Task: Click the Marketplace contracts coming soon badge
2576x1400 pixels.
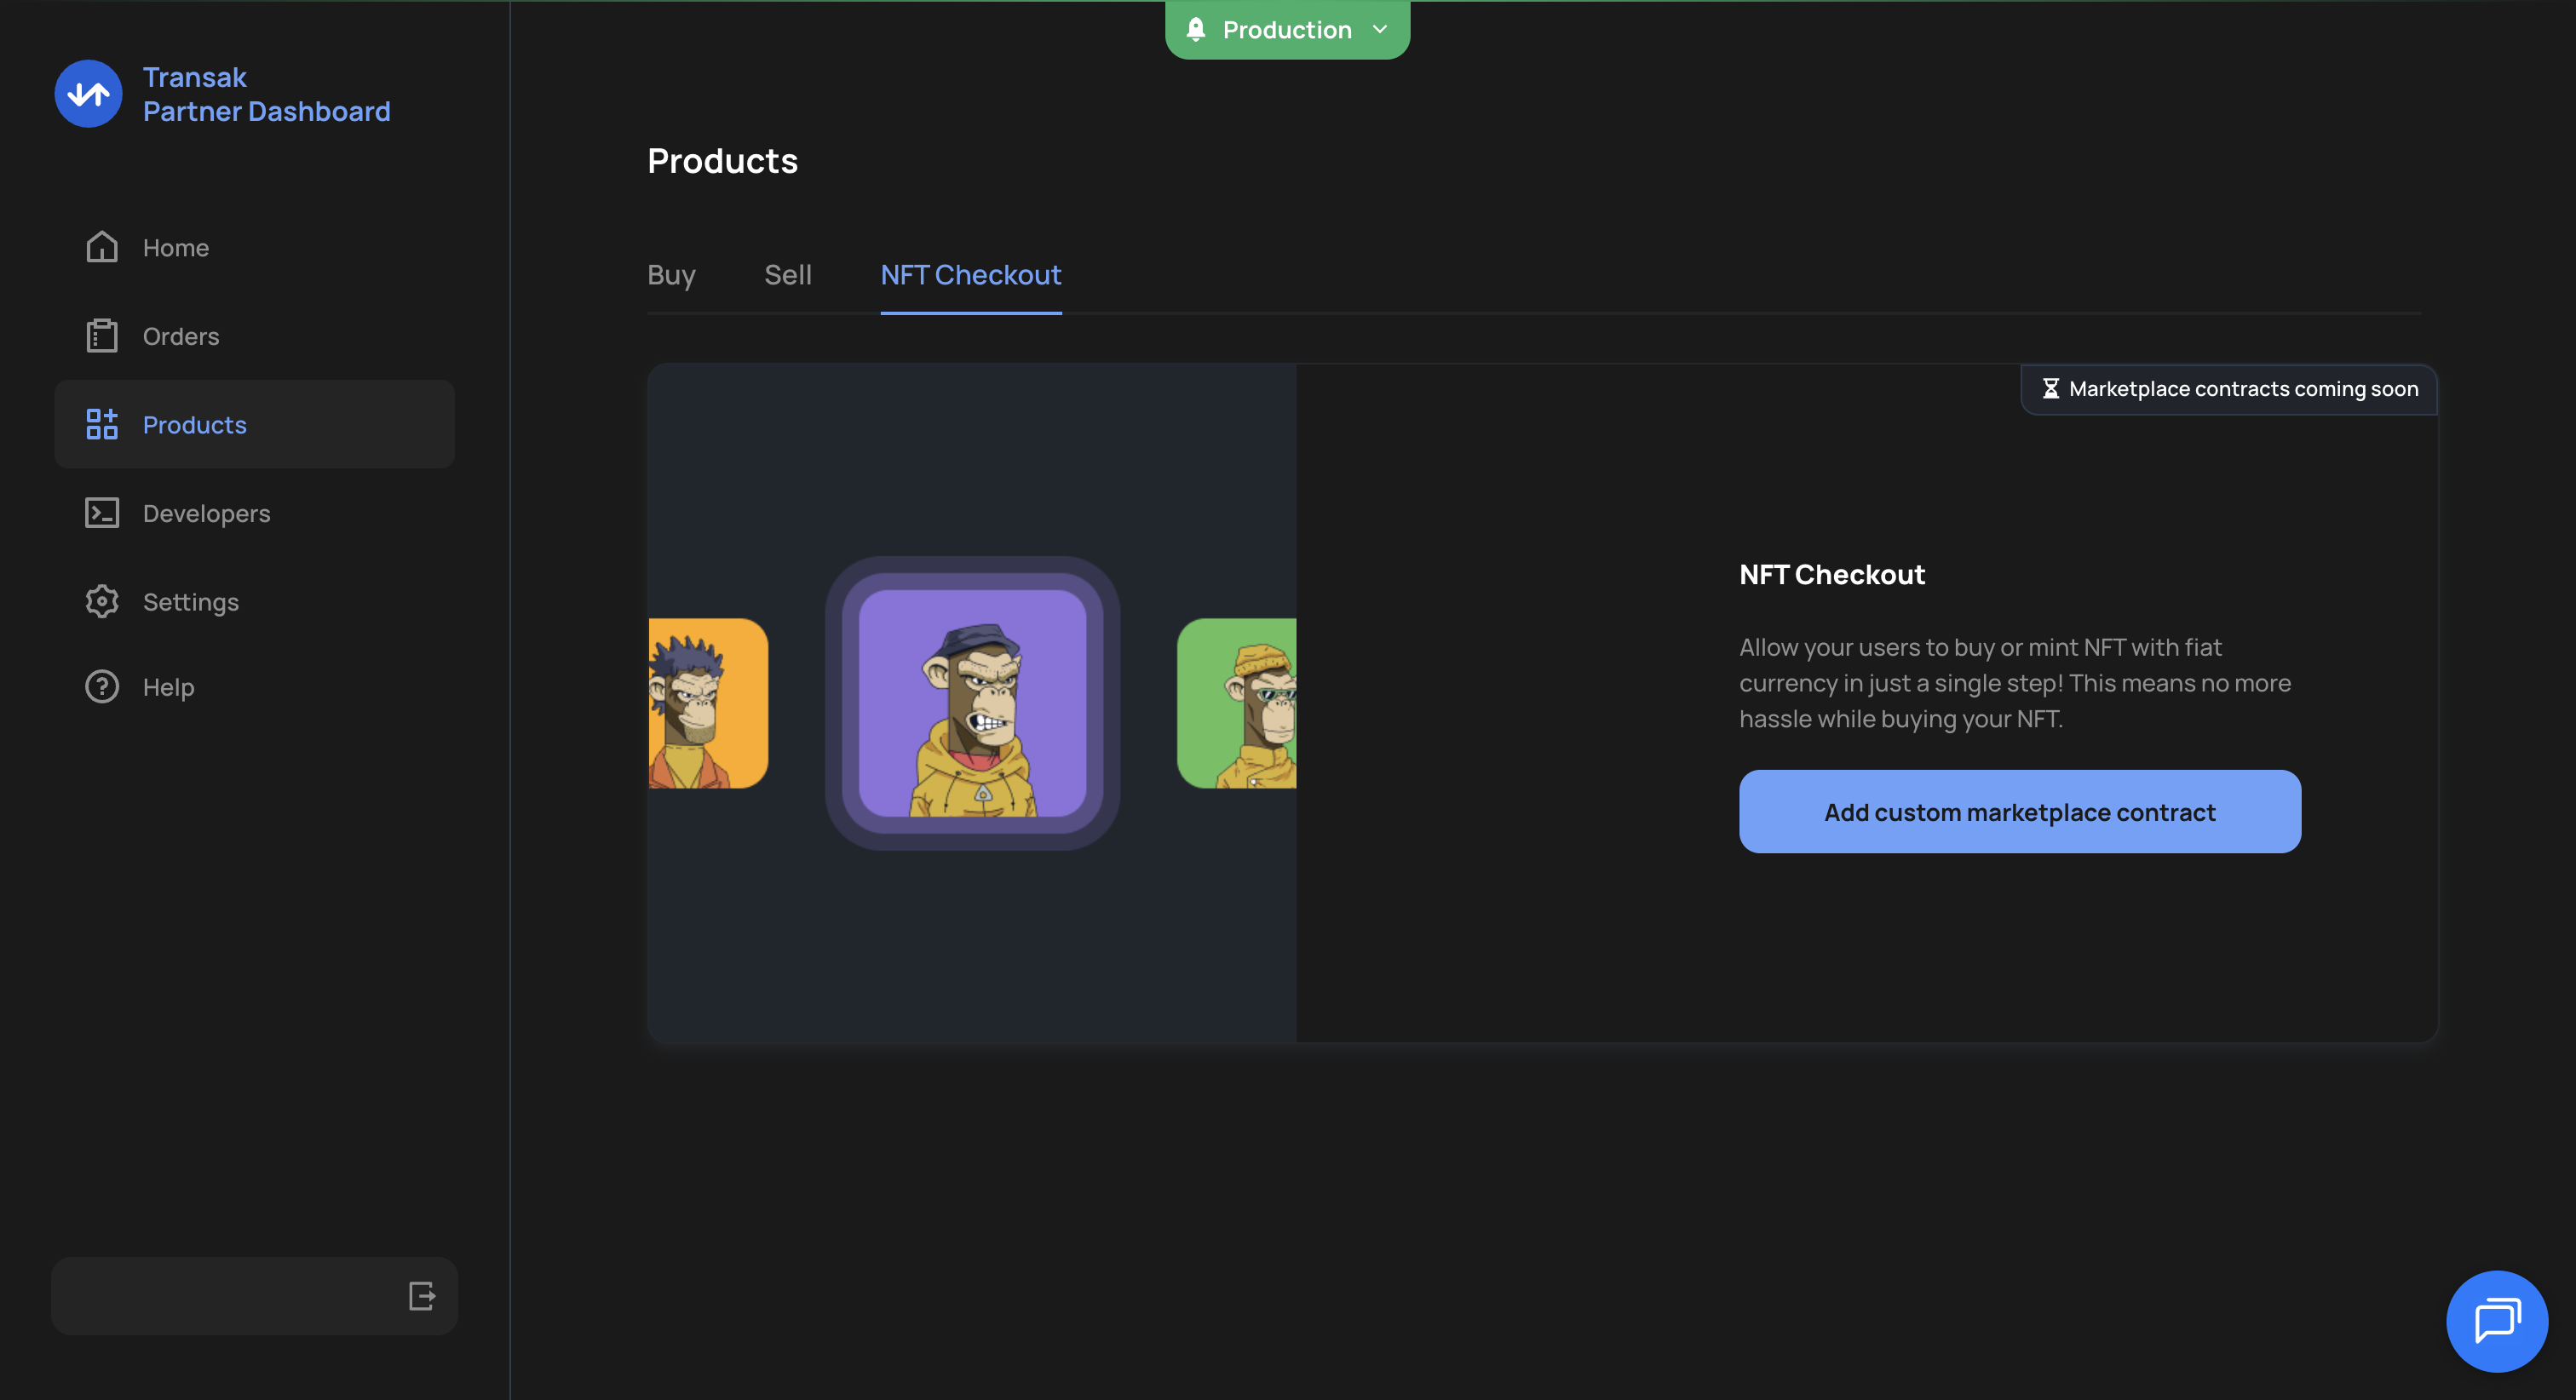Action: pos(2229,388)
